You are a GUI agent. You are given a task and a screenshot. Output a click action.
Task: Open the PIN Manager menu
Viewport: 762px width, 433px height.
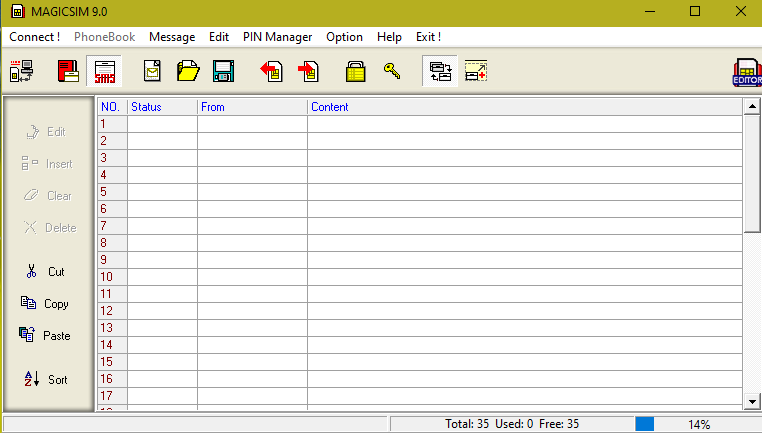[277, 37]
